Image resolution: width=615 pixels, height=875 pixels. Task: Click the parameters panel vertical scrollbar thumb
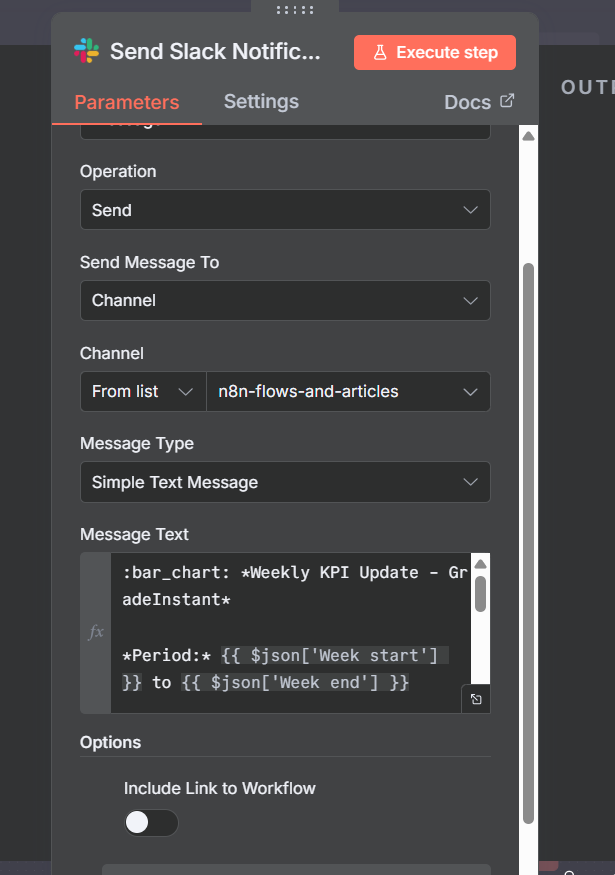pyautogui.click(x=528, y=540)
